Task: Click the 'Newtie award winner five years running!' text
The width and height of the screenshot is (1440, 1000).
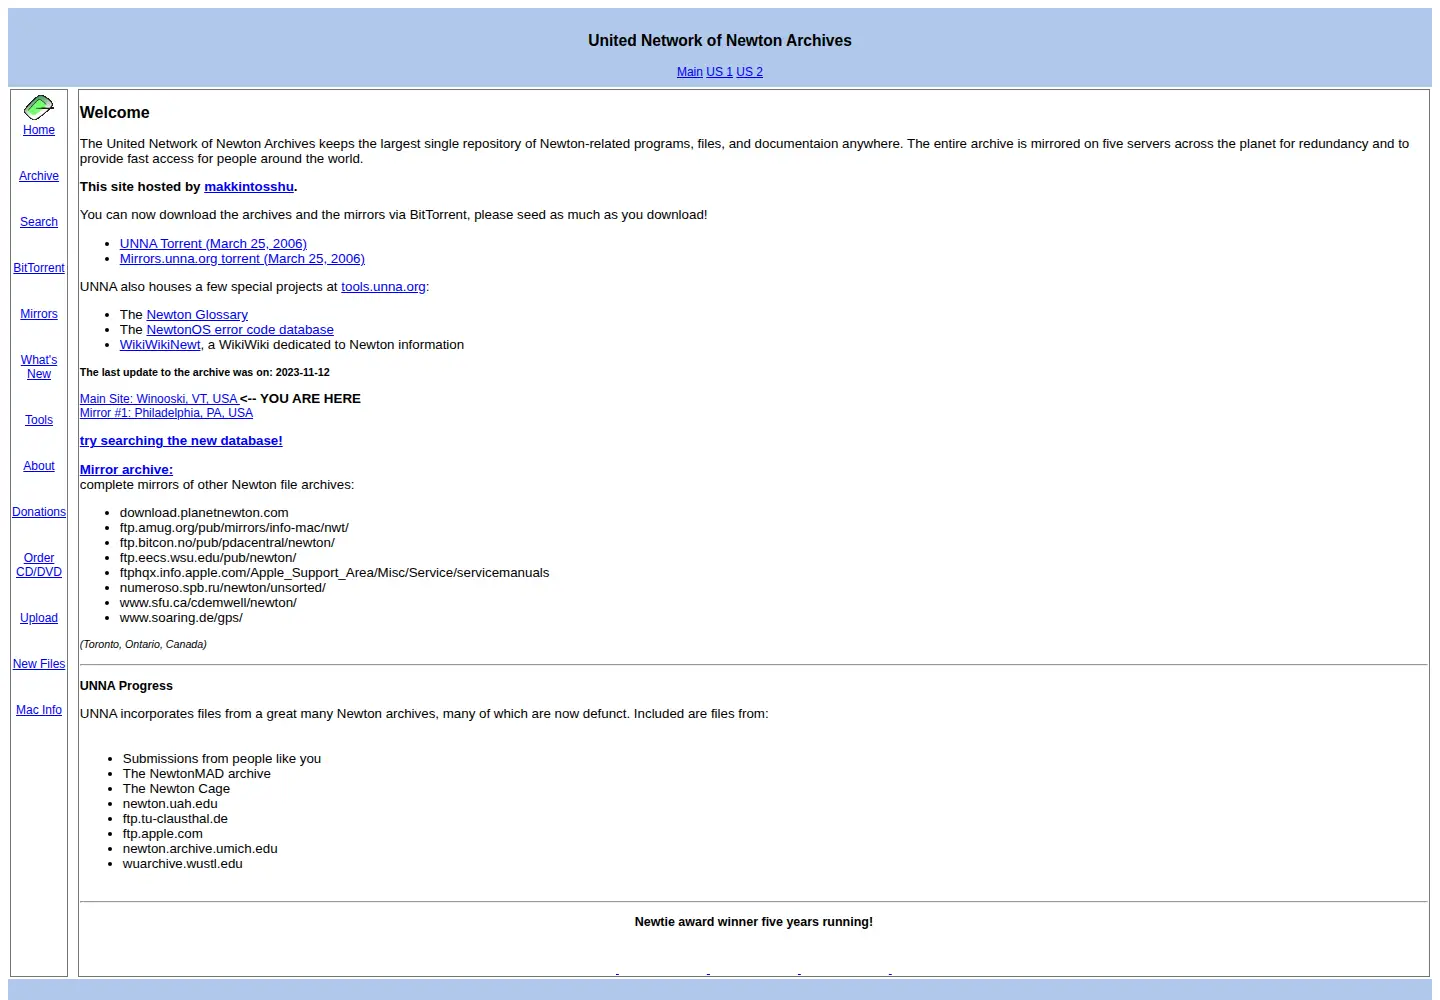Action: [x=754, y=922]
